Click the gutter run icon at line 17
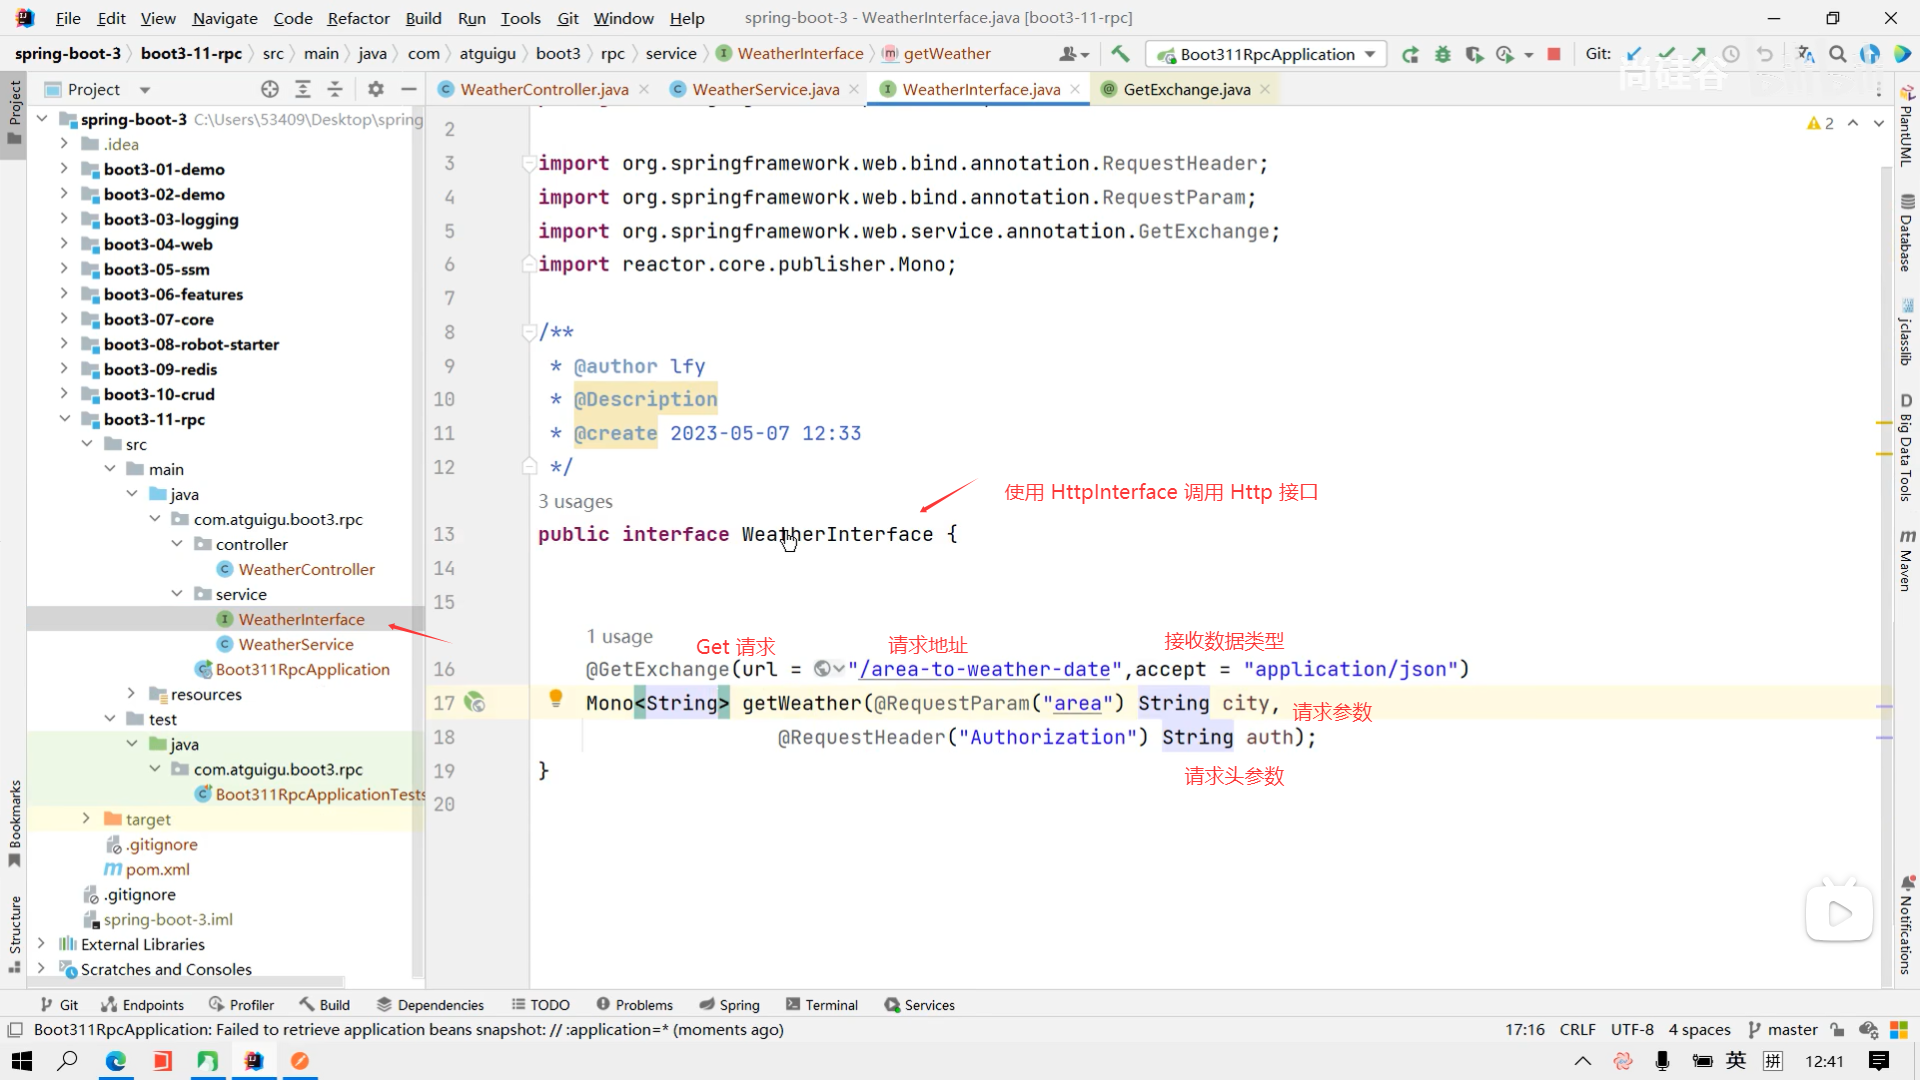Screen dimensions: 1920x1080 coord(475,703)
